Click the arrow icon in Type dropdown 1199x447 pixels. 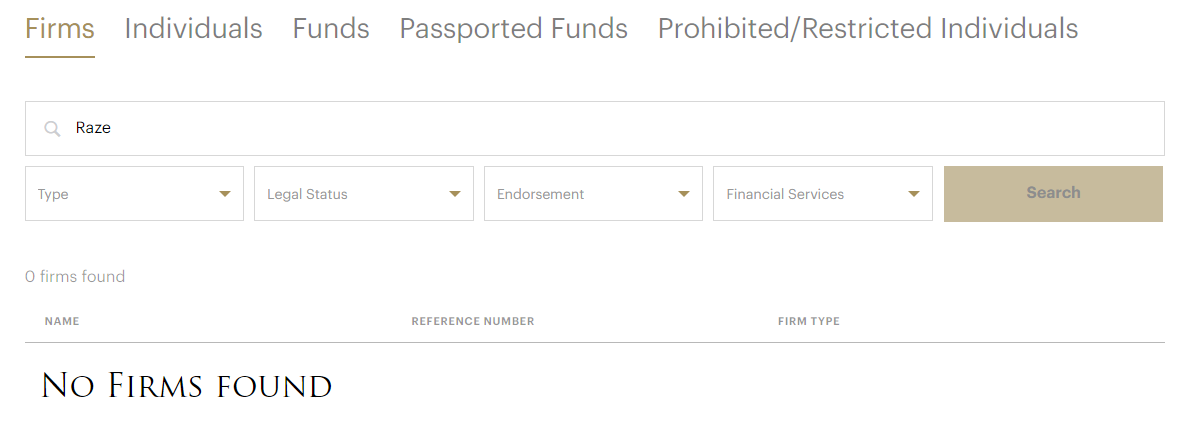[225, 194]
